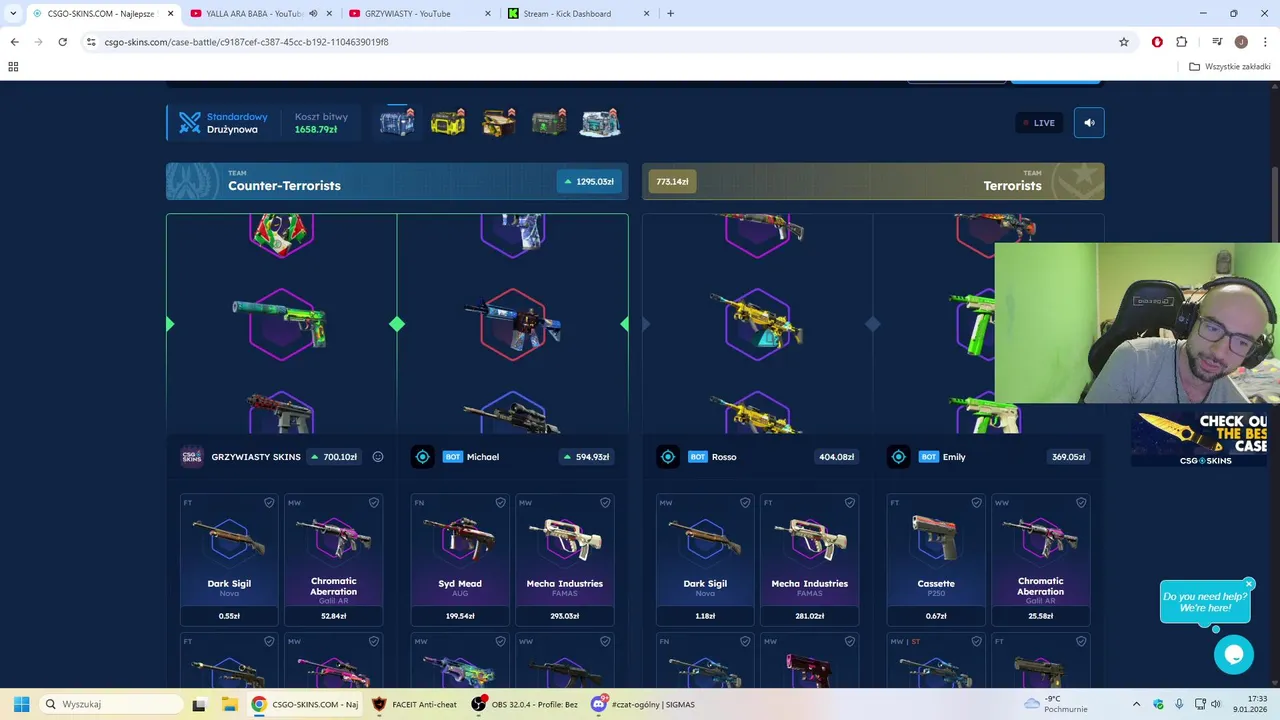Click the Counter-Terrorists team header

pos(397,181)
